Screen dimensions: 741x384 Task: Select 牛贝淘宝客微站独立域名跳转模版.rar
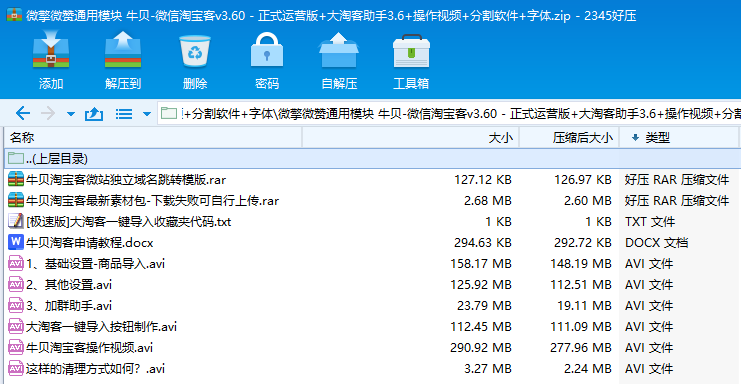click(126, 179)
